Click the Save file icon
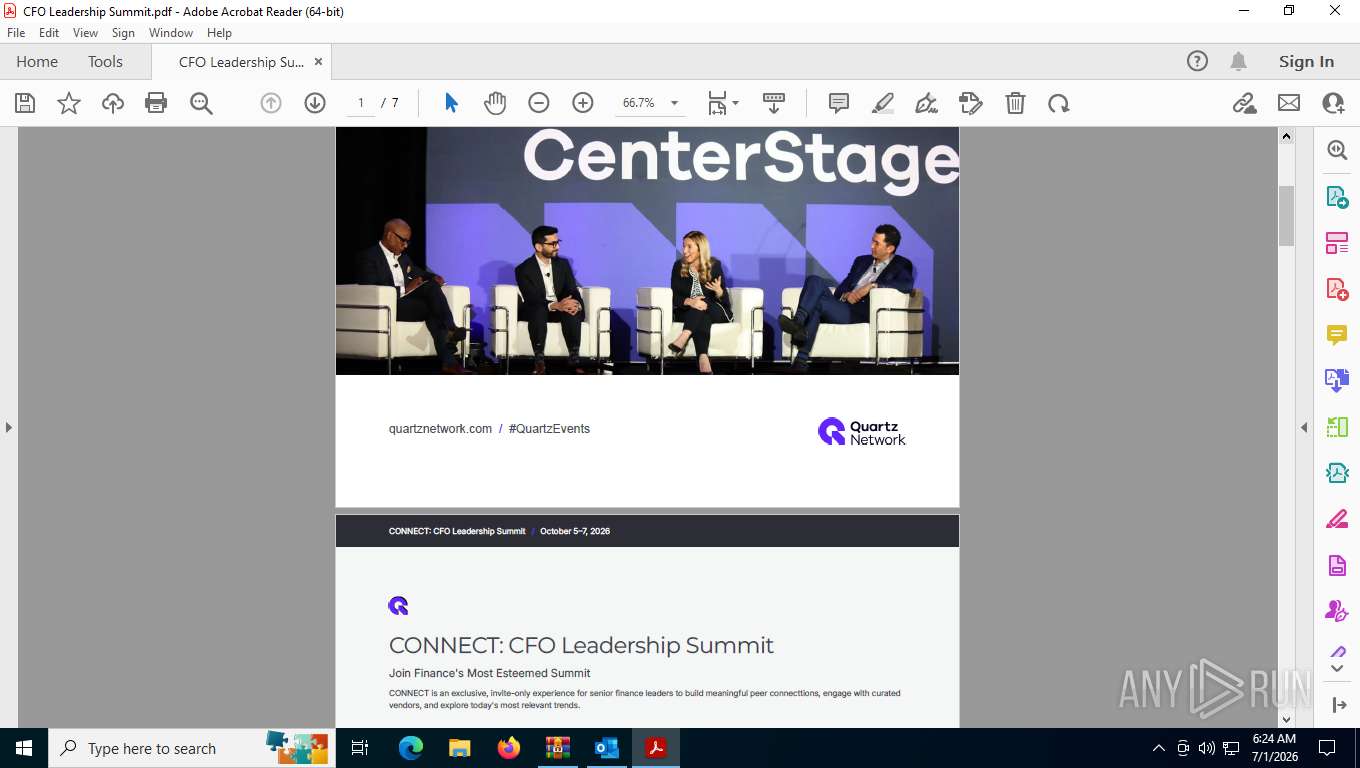This screenshot has height=768, width=1360. coord(25,103)
